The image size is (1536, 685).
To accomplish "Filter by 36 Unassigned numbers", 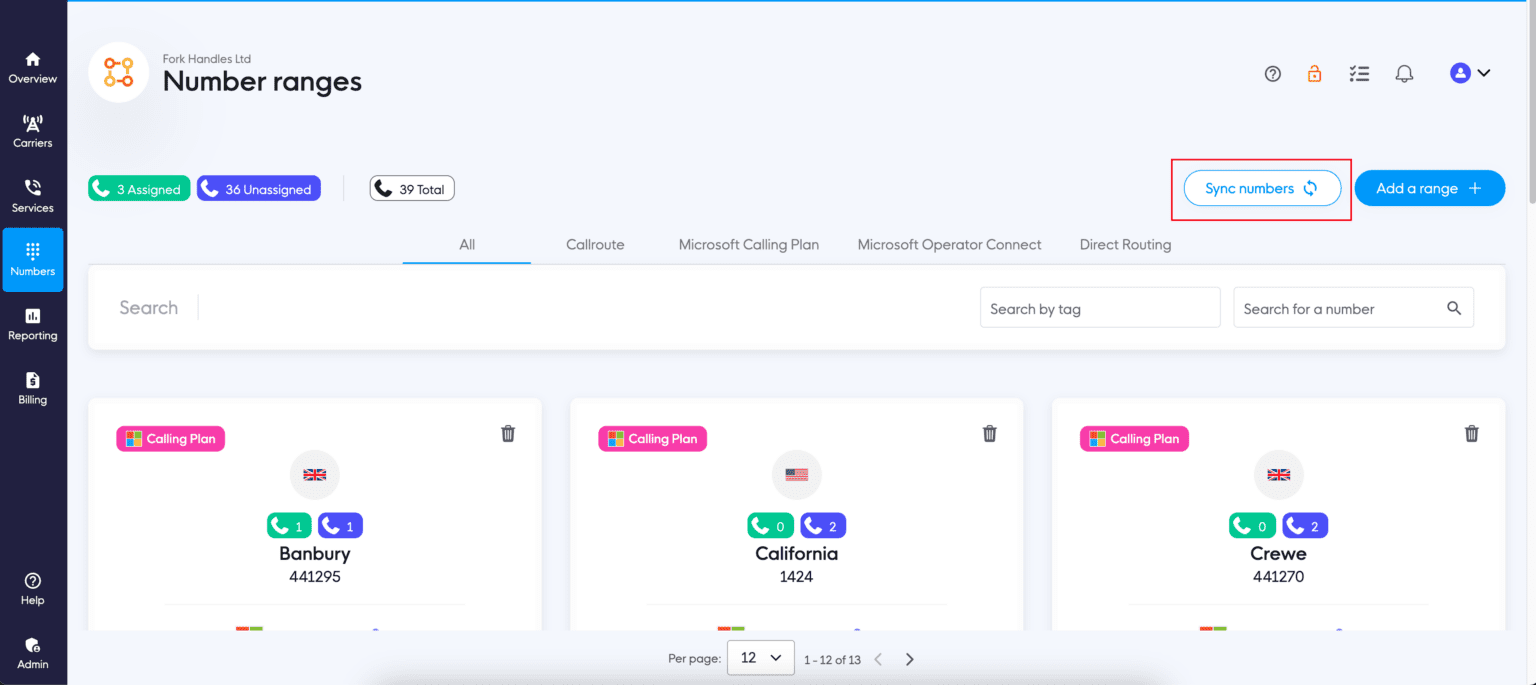I will [259, 189].
